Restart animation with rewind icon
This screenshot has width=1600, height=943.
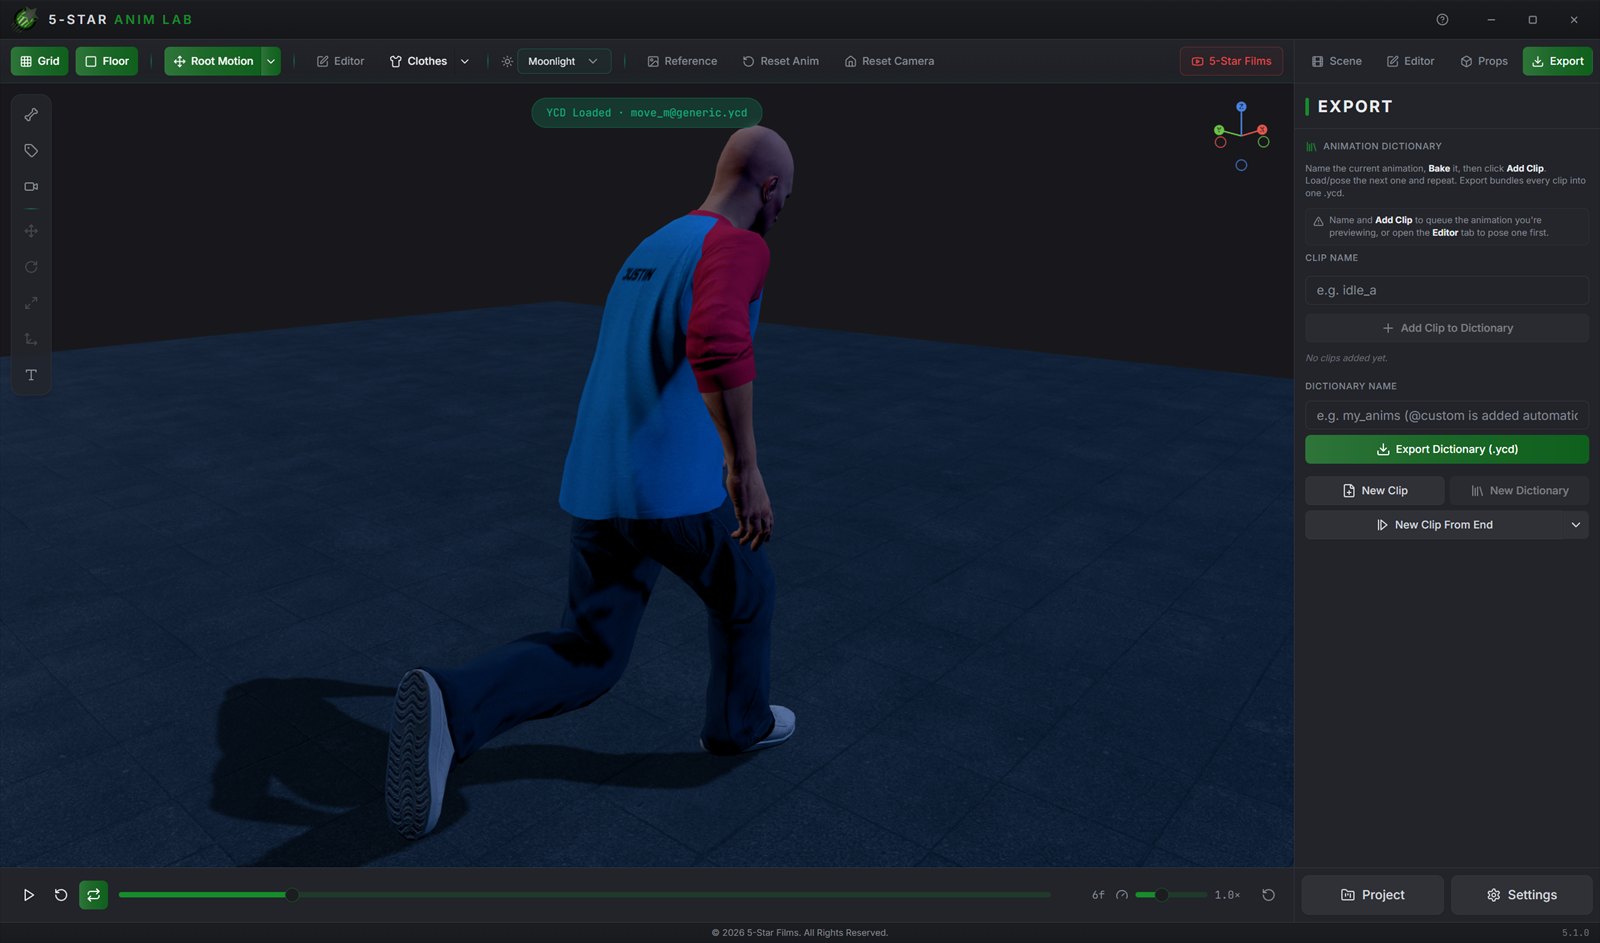coord(61,895)
